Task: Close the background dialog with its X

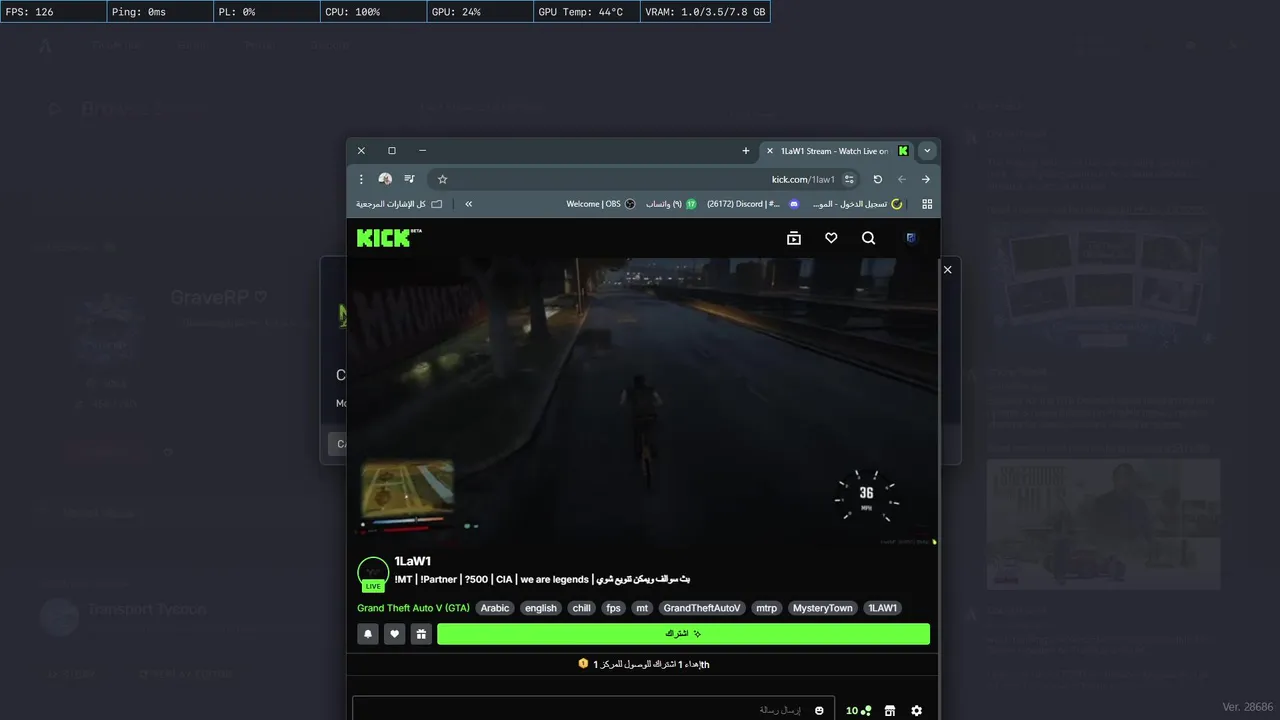Action: pyautogui.click(x=948, y=269)
